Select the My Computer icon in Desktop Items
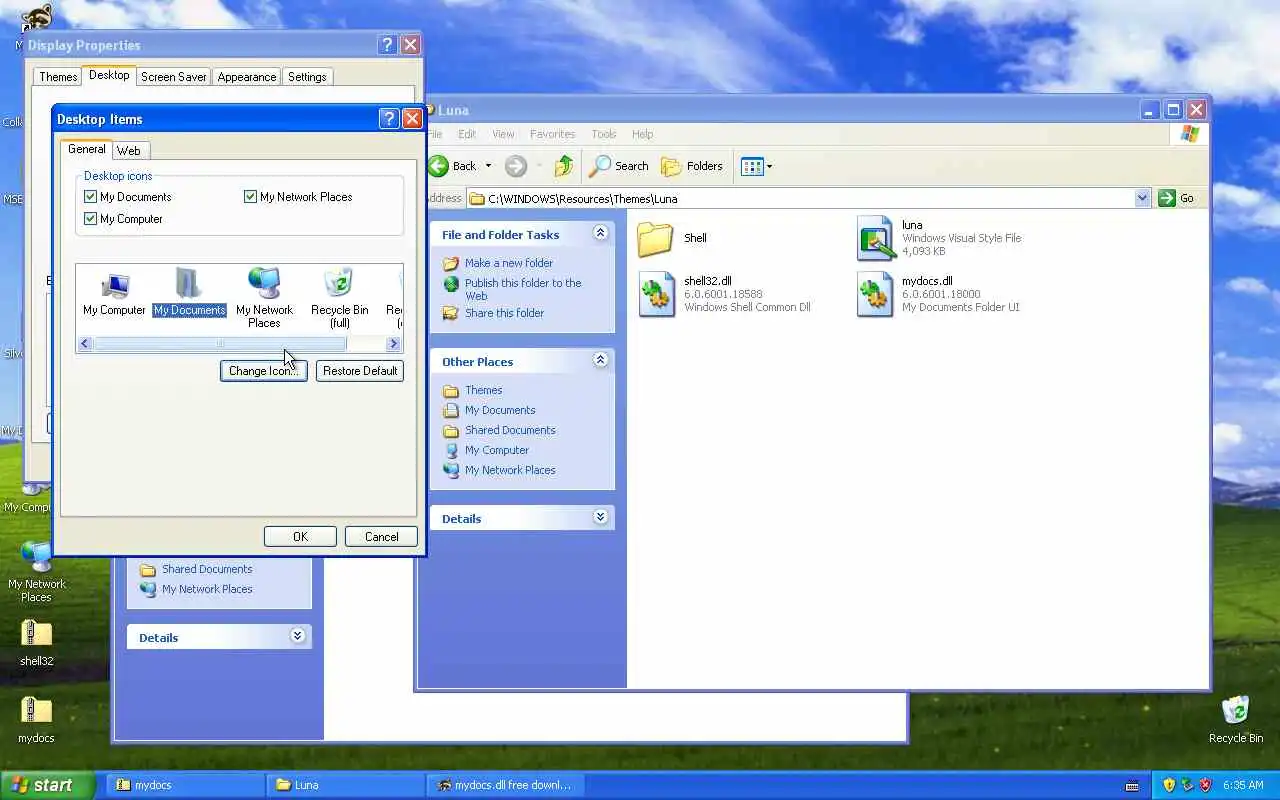This screenshot has width=1280, height=800. (x=114, y=286)
